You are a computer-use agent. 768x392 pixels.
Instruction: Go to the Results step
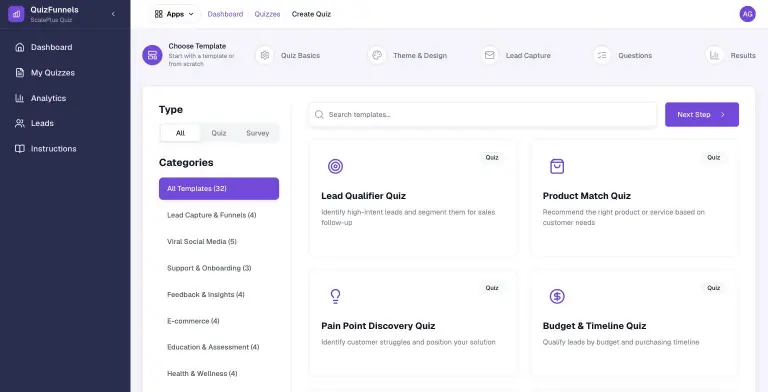[x=743, y=56]
